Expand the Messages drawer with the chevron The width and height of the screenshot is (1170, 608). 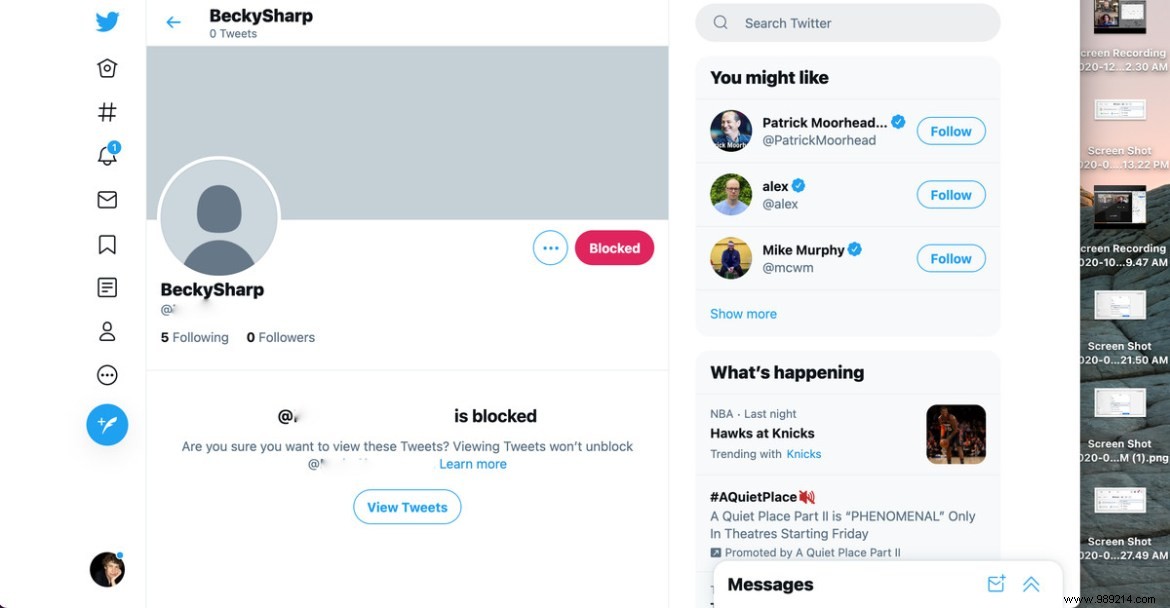[x=1031, y=583]
